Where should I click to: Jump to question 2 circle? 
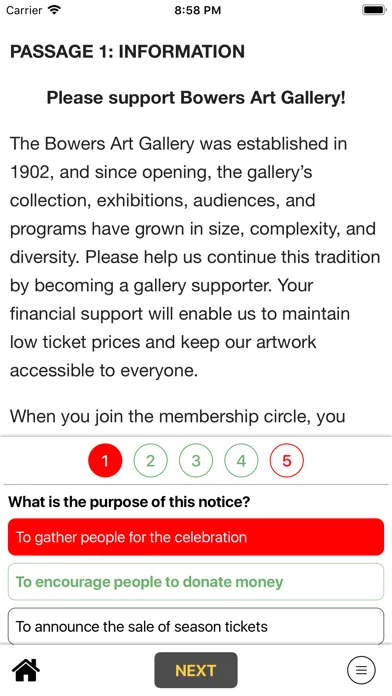pyautogui.click(x=150, y=461)
